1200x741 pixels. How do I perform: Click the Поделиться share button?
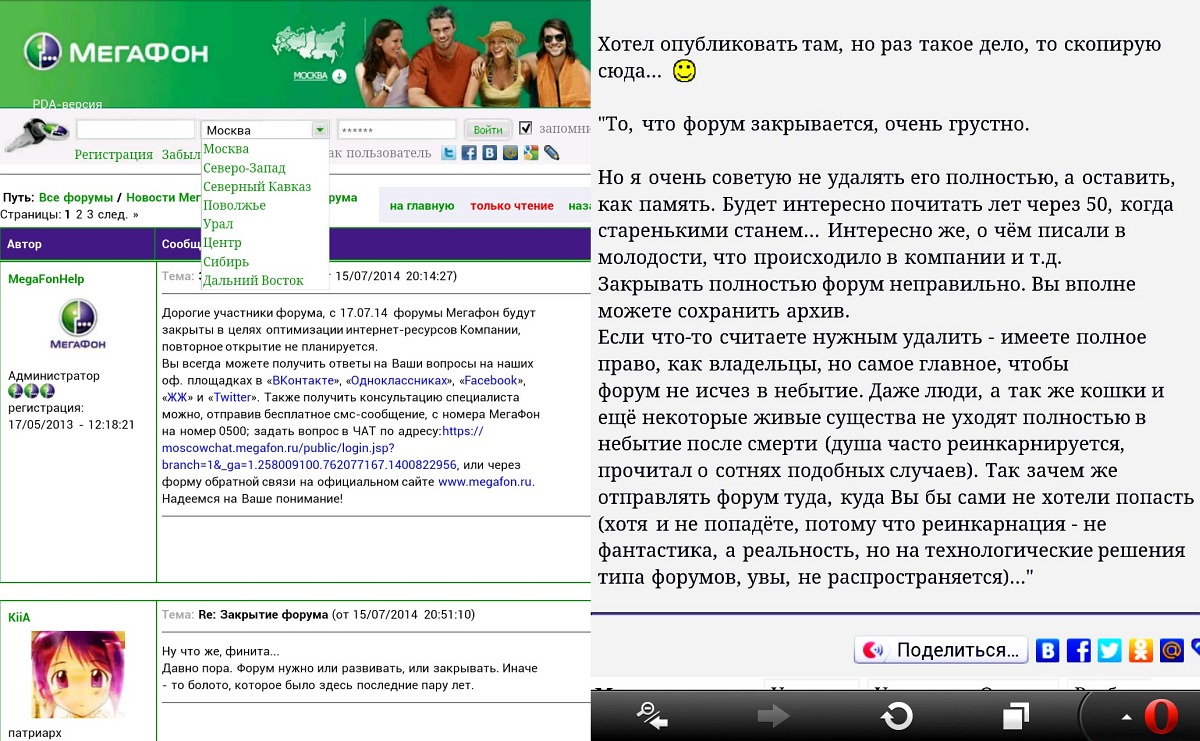tap(941, 650)
